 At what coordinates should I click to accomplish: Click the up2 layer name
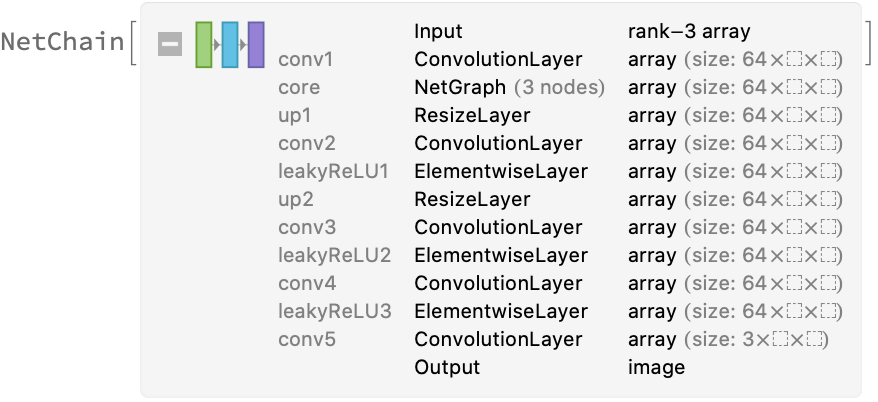coord(297,199)
